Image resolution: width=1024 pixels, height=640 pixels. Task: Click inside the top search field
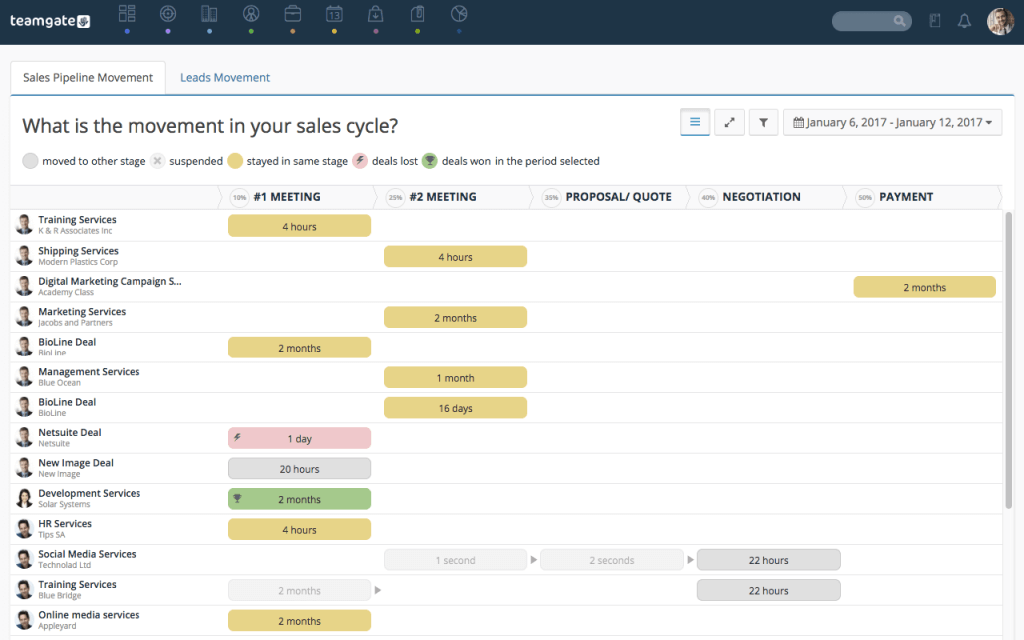click(868, 20)
